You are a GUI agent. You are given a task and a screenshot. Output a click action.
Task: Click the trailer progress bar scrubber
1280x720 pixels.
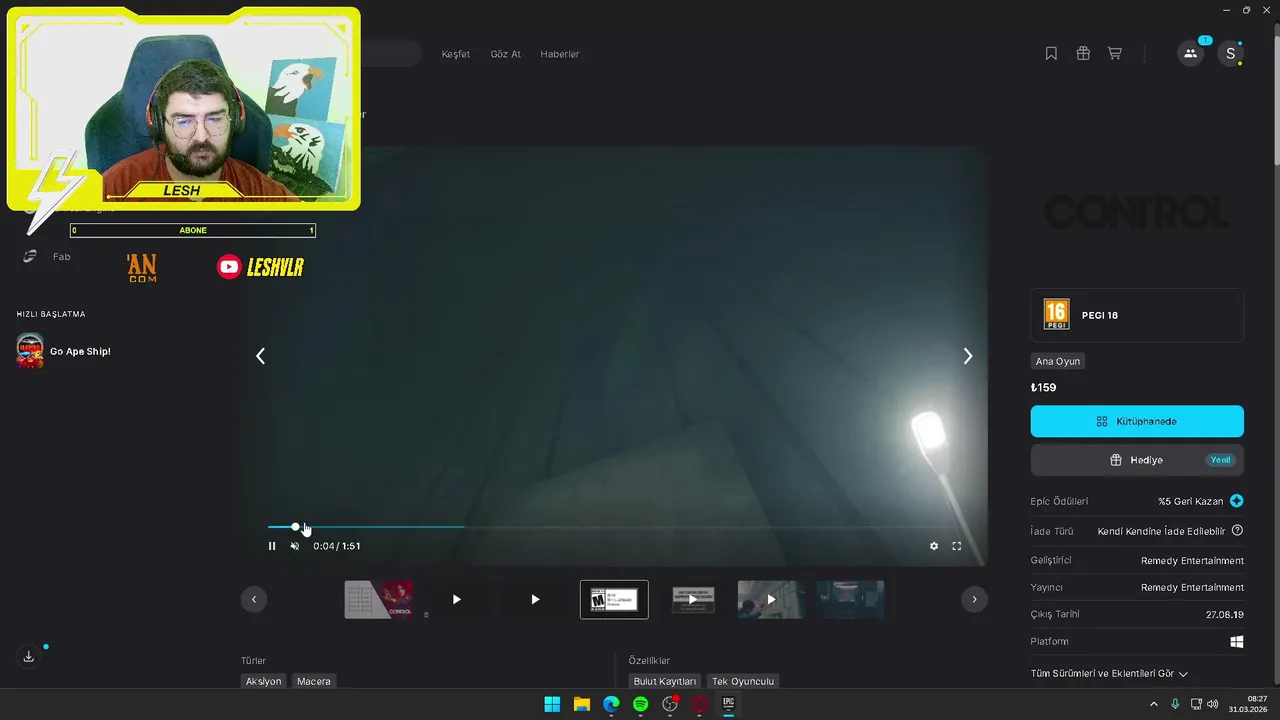click(295, 527)
